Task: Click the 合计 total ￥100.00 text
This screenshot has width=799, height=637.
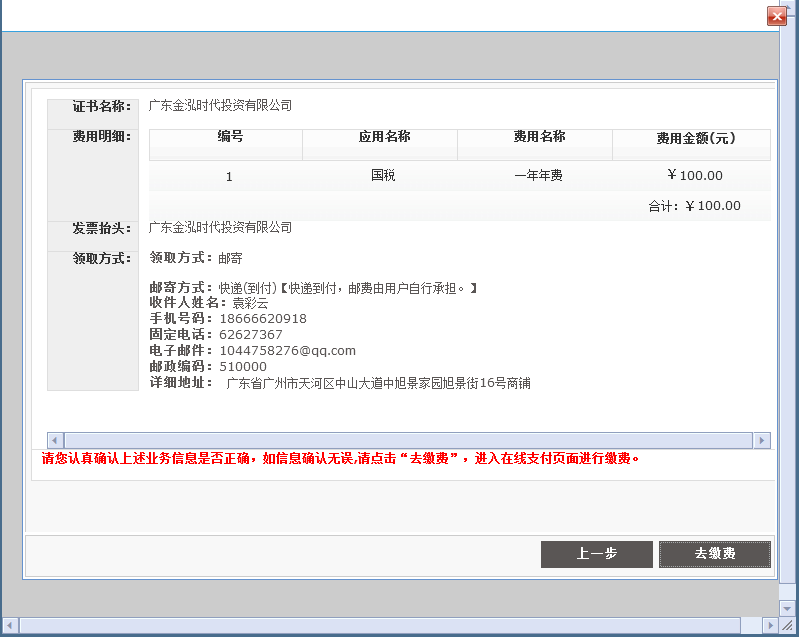Action: [694, 206]
